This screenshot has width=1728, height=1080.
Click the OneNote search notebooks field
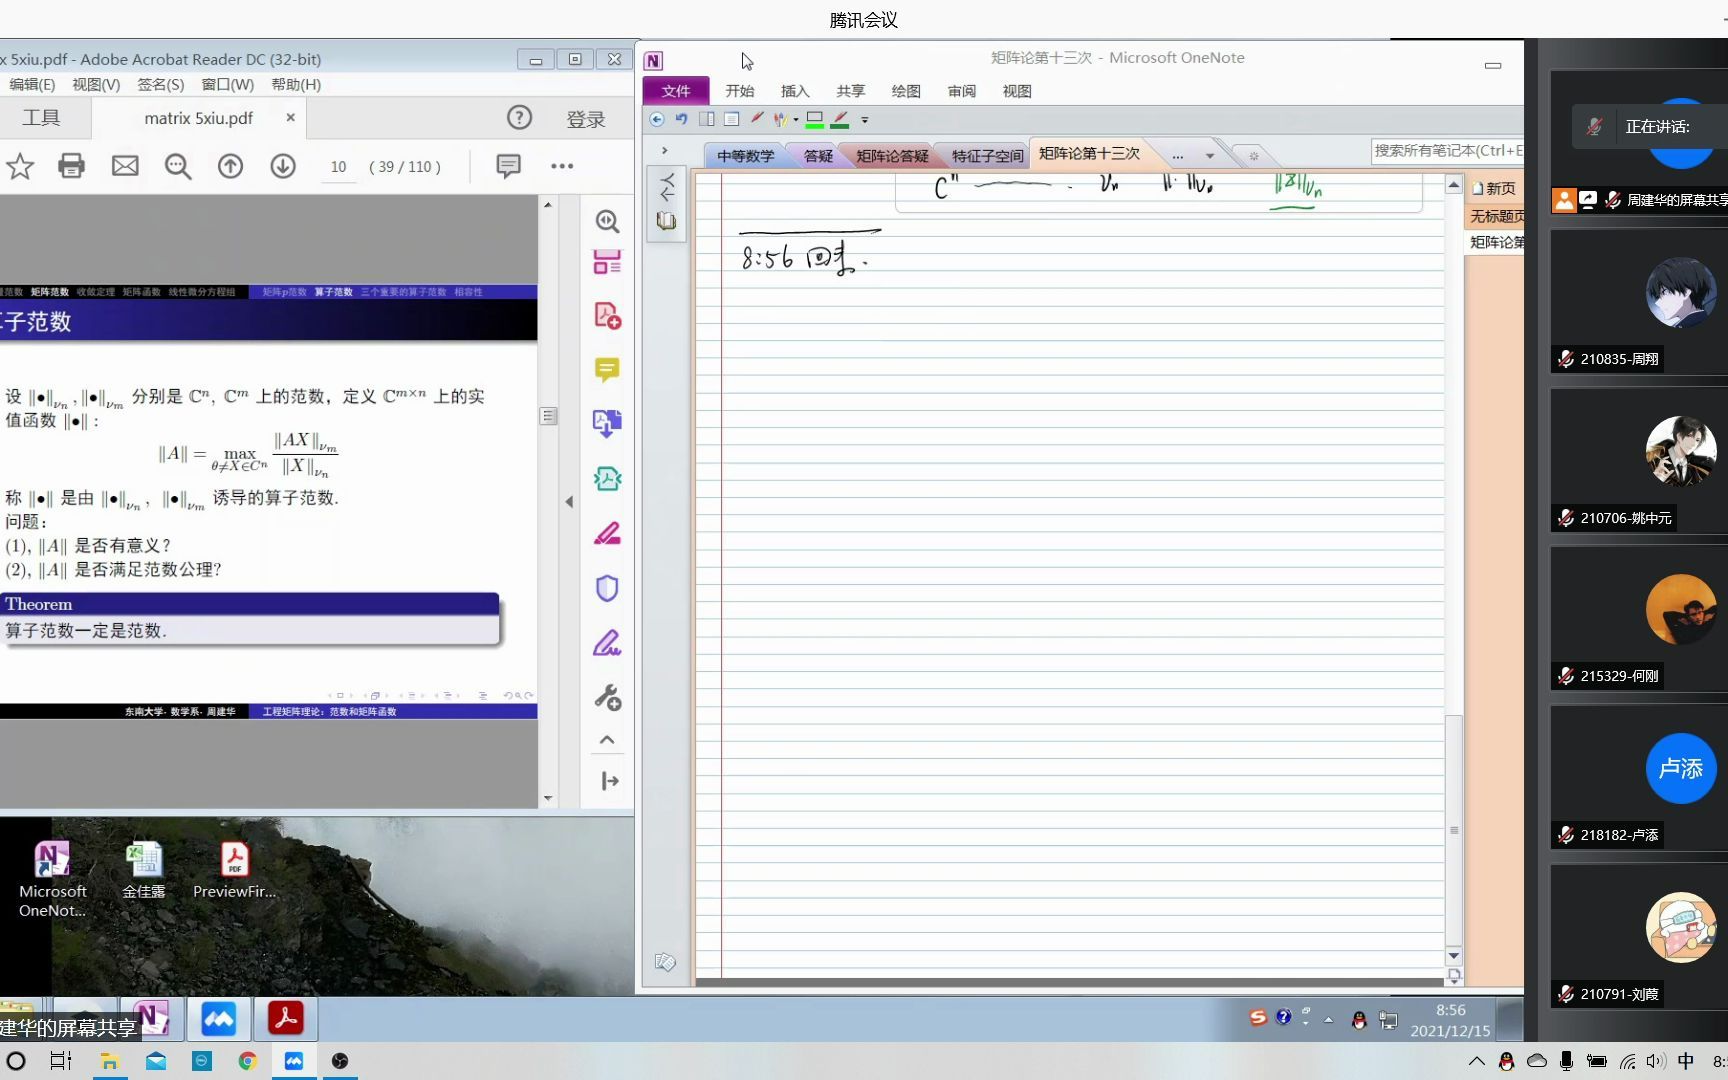[1447, 151]
